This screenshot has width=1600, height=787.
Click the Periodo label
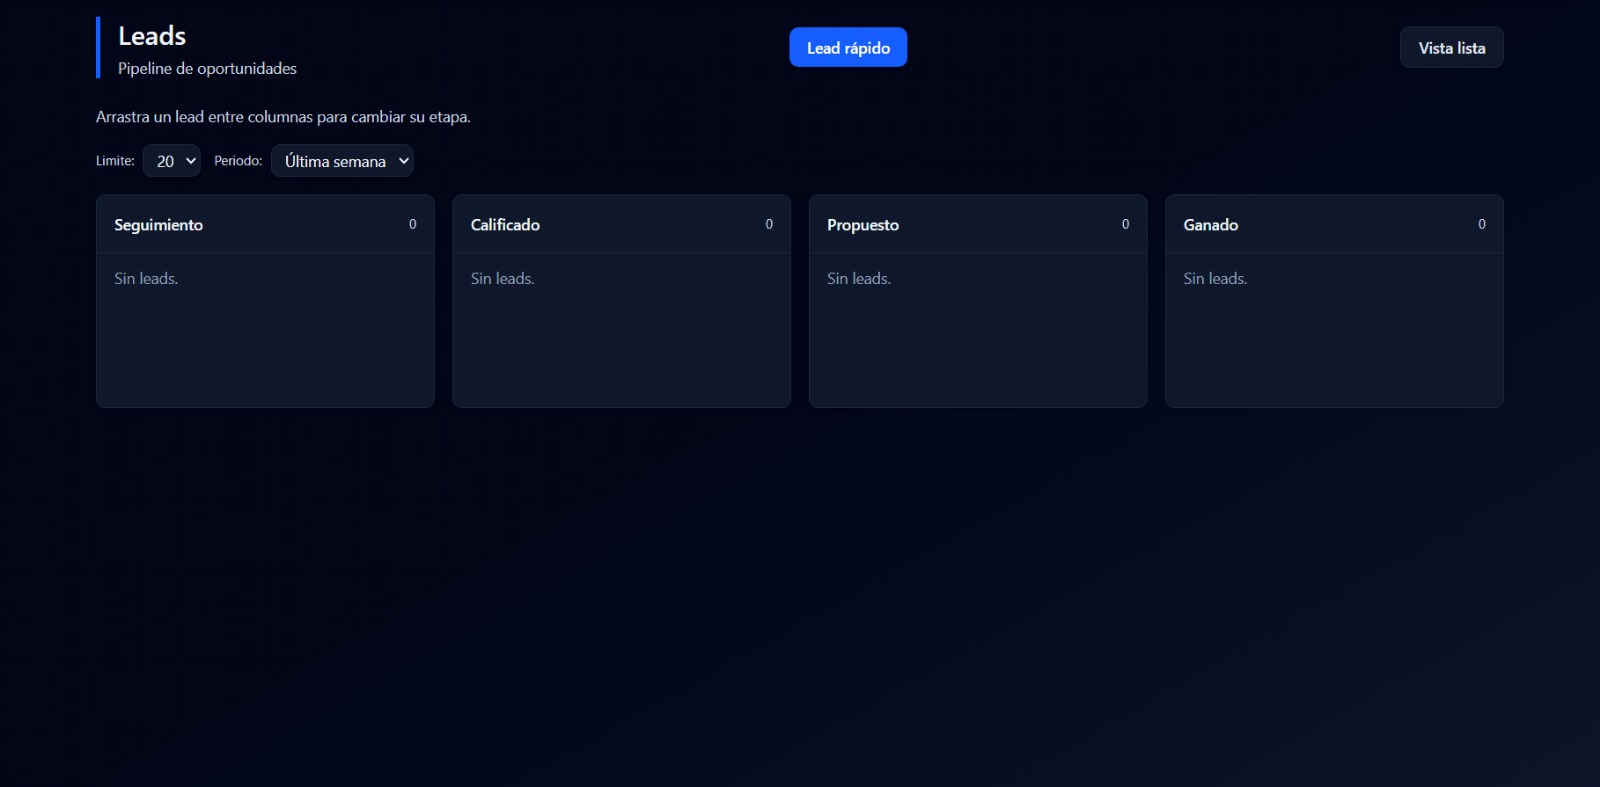[238, 161]
